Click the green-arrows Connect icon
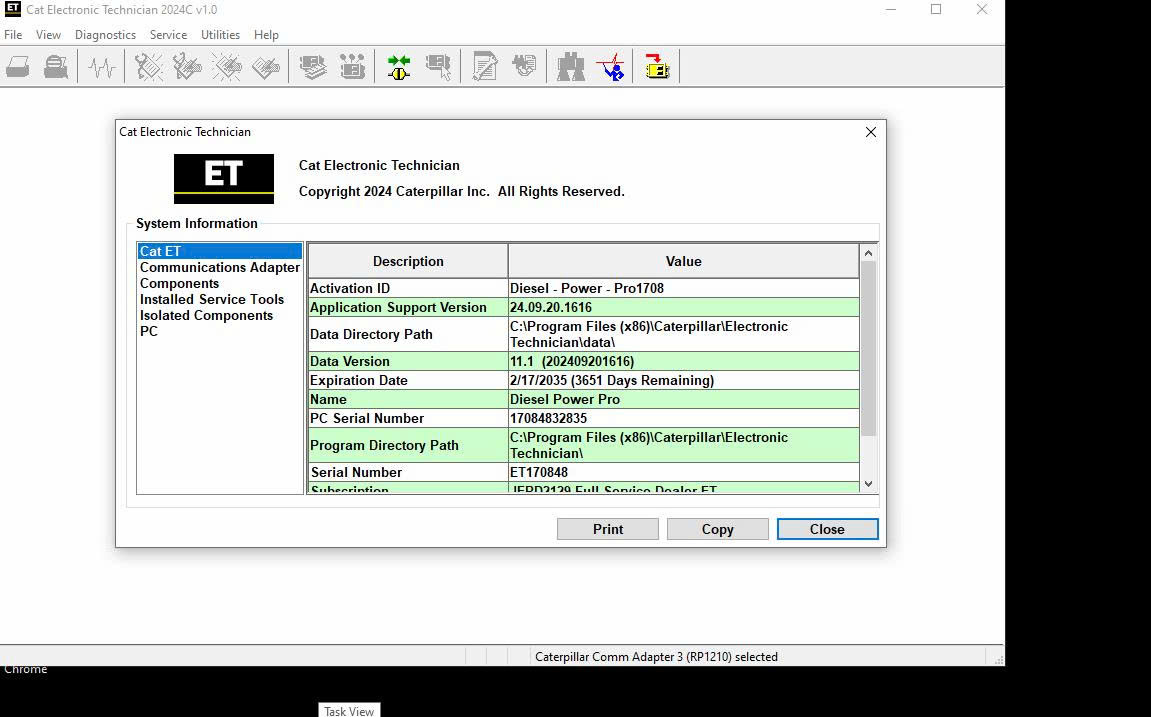1151x717 pixels. [x=399, y=67]
